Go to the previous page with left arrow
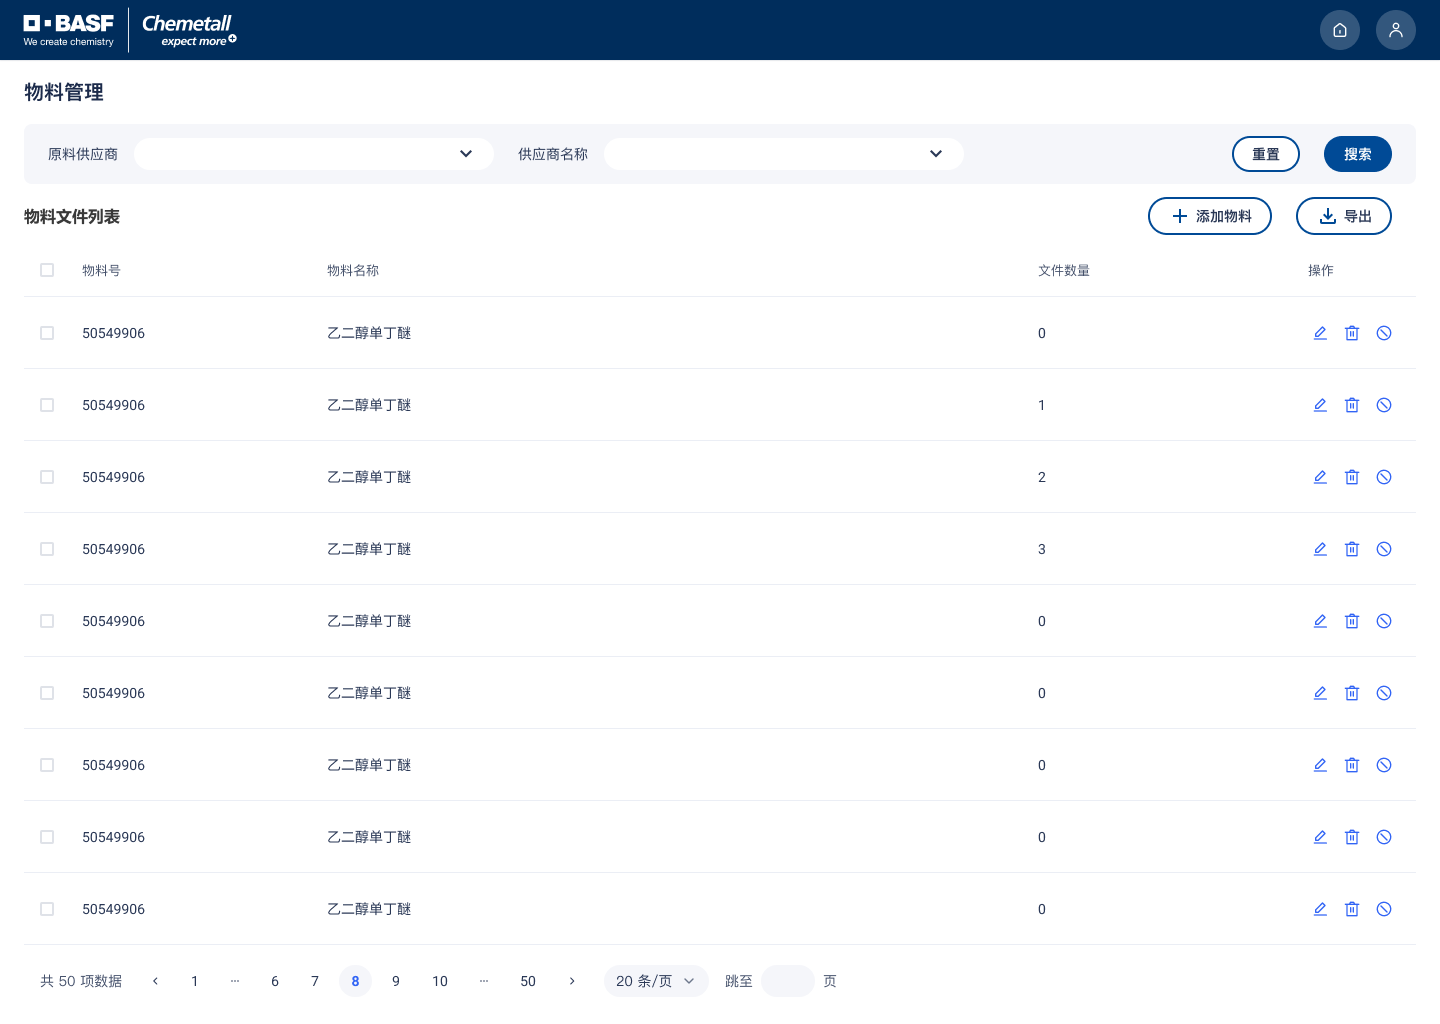The height and width of the screenshot is (1024, 1440). click(x=155, y=981)
